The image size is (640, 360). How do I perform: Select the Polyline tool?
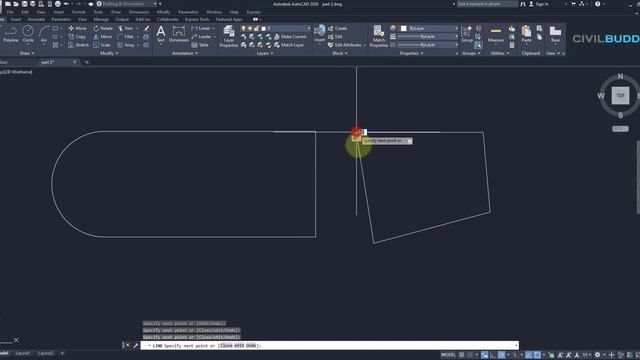pos(11,34)
